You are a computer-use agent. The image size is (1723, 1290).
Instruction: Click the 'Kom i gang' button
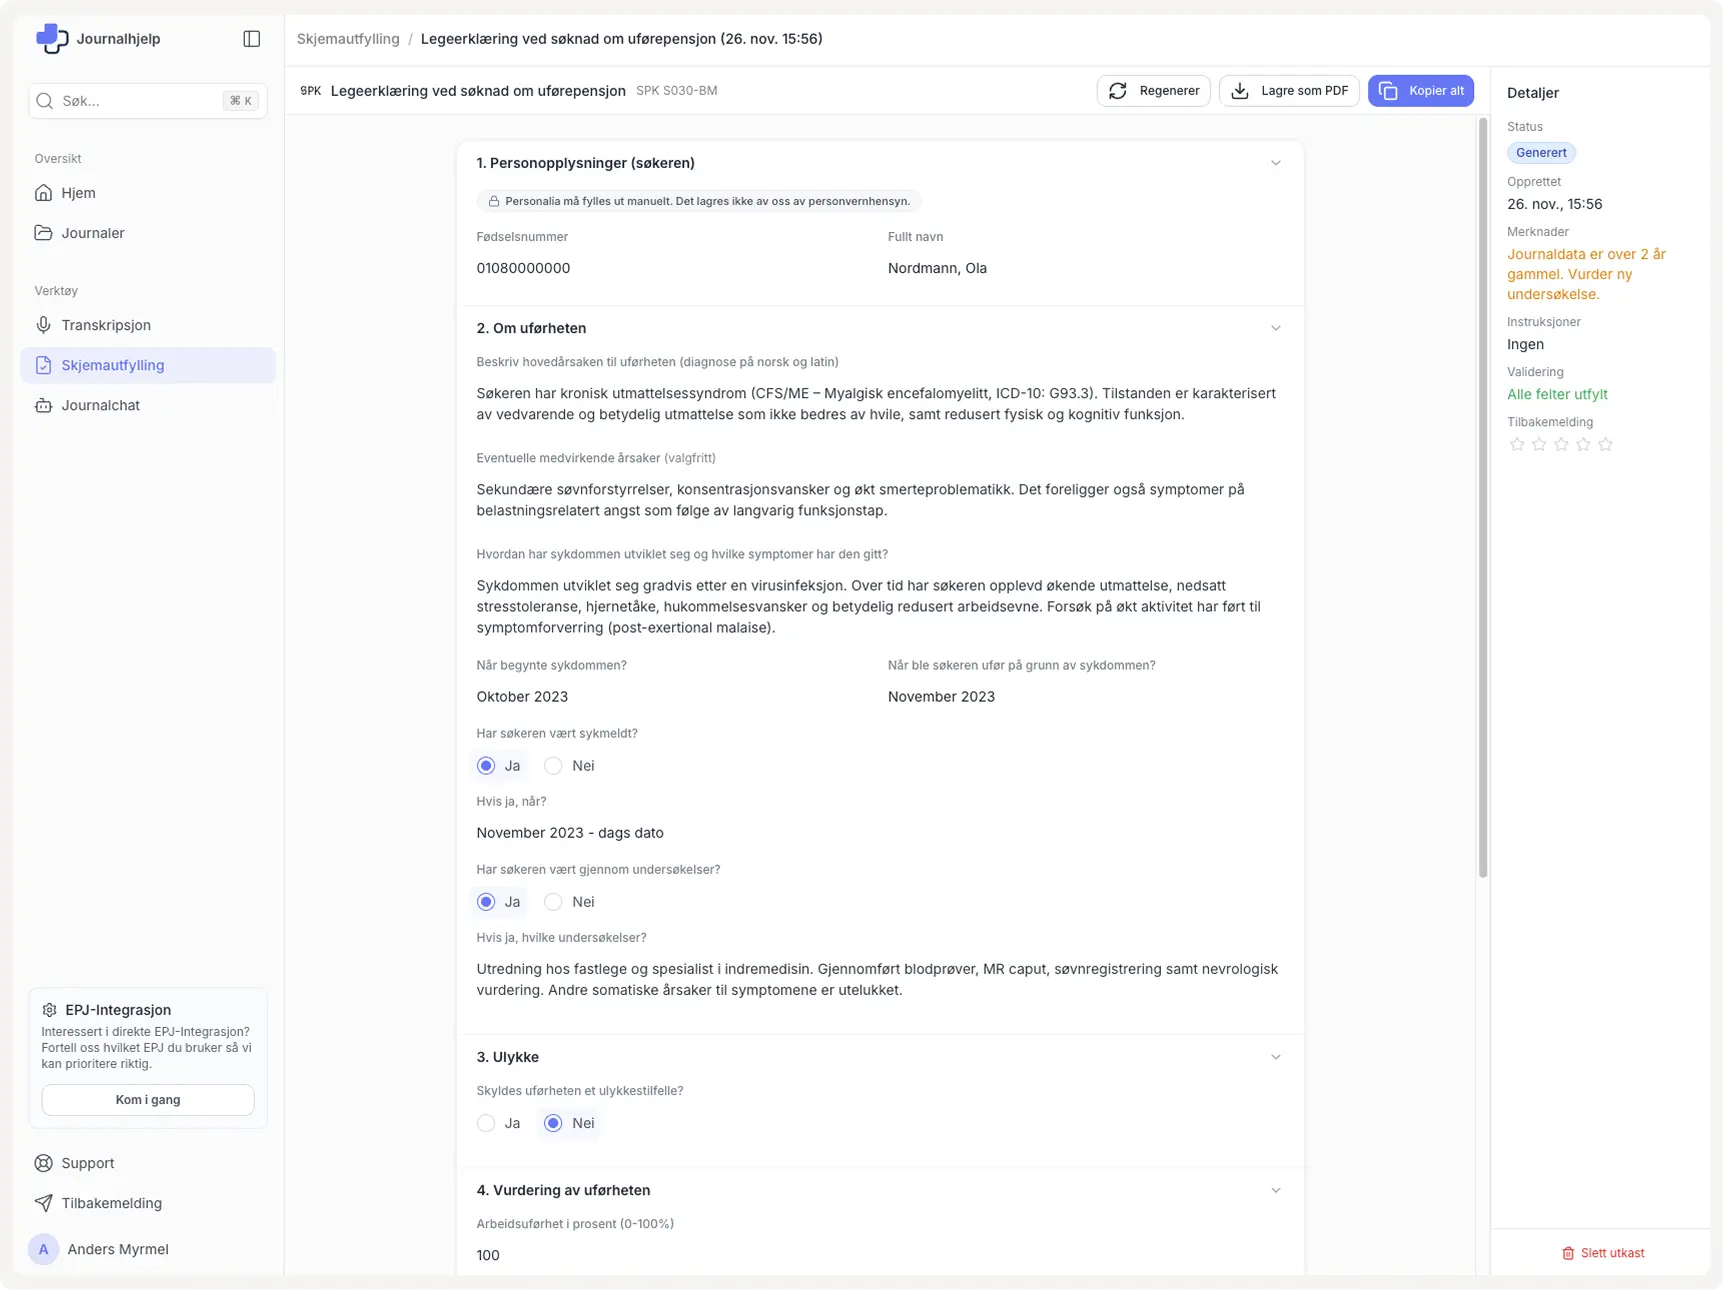point(148,1100)
